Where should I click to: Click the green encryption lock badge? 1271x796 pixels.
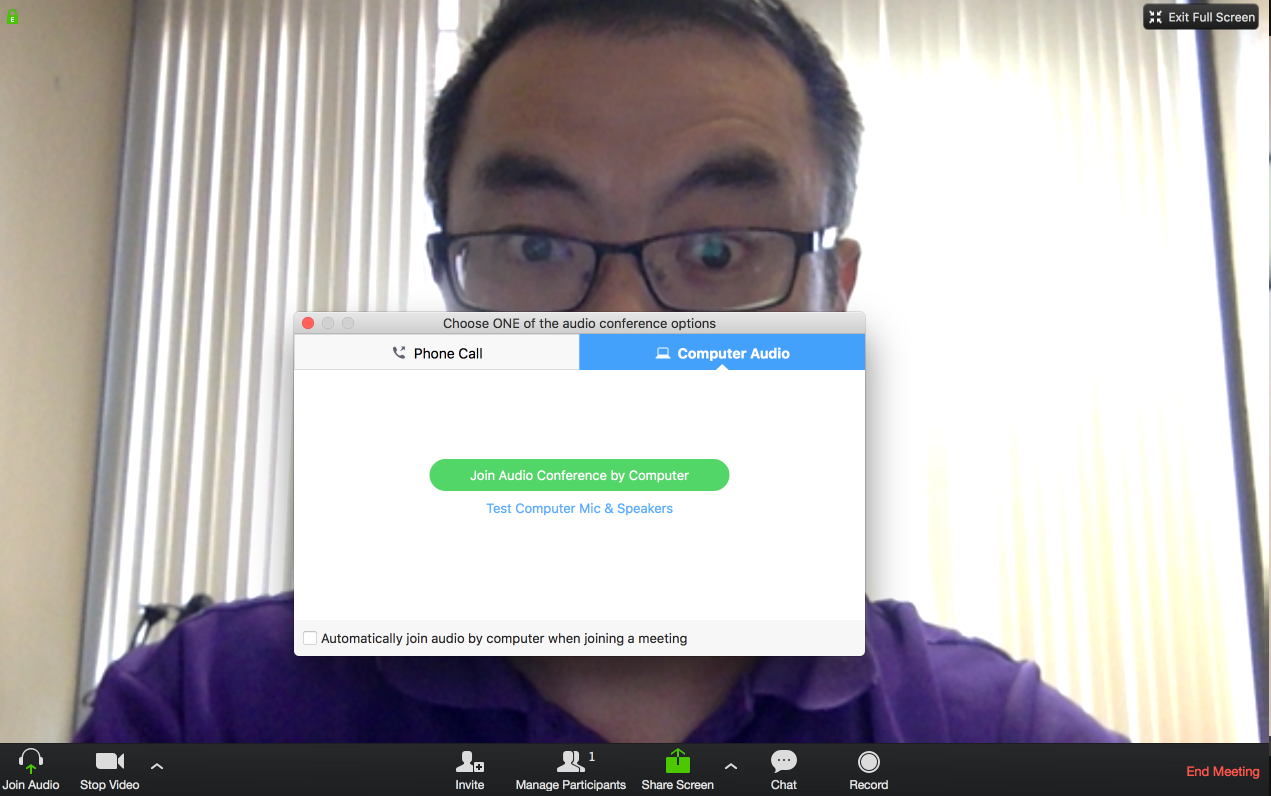coord(11,16)
